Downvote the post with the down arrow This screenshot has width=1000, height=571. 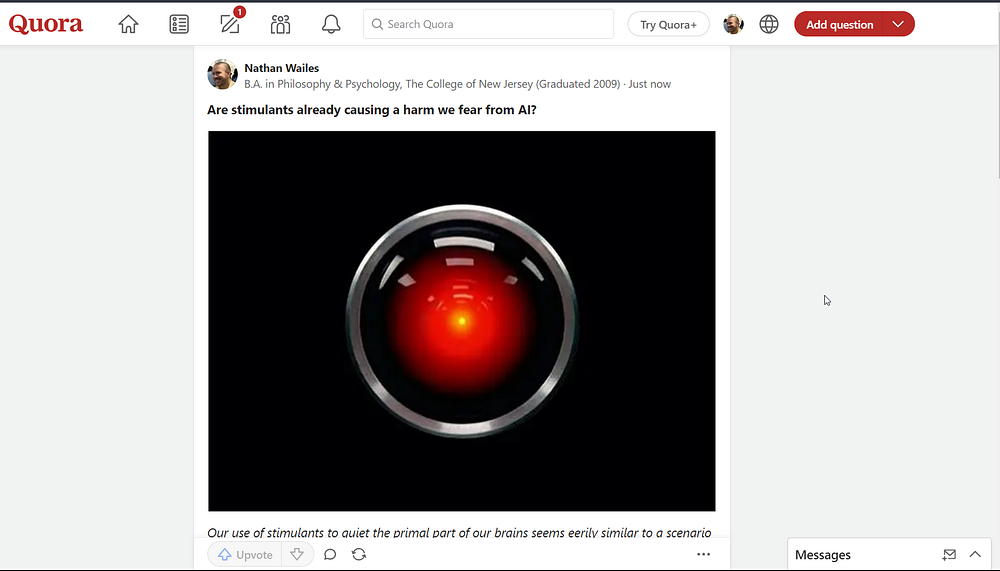click(x=297, y=554)
